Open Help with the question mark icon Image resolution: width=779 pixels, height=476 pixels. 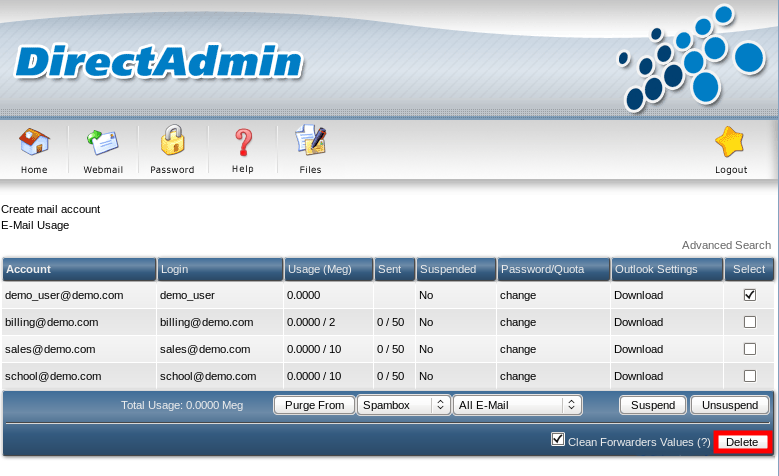click(242, 143)
